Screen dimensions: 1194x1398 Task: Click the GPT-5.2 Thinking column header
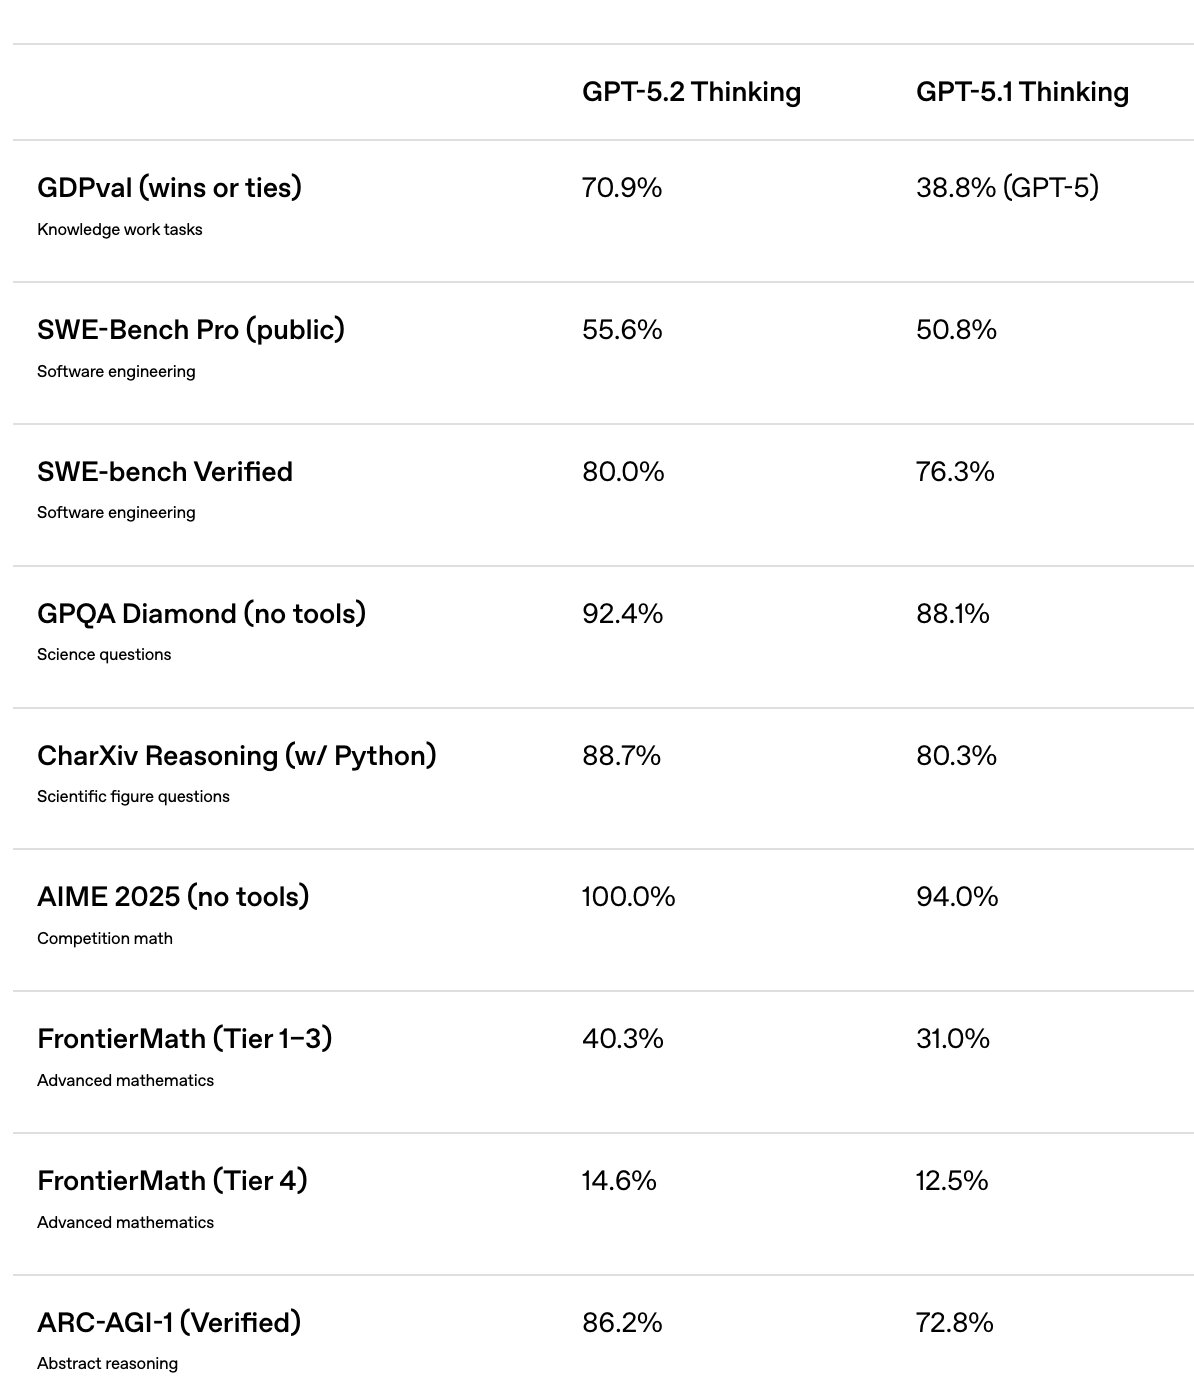point(691,92)
